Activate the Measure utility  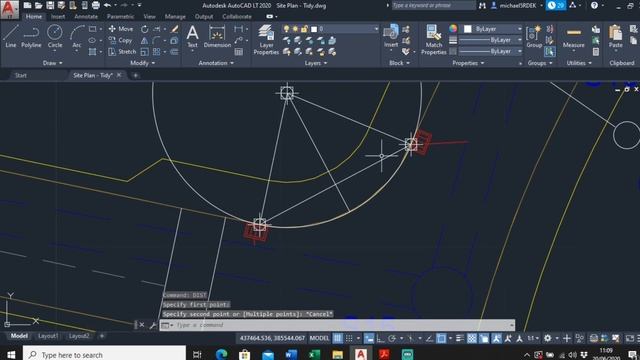coord(573,36)
